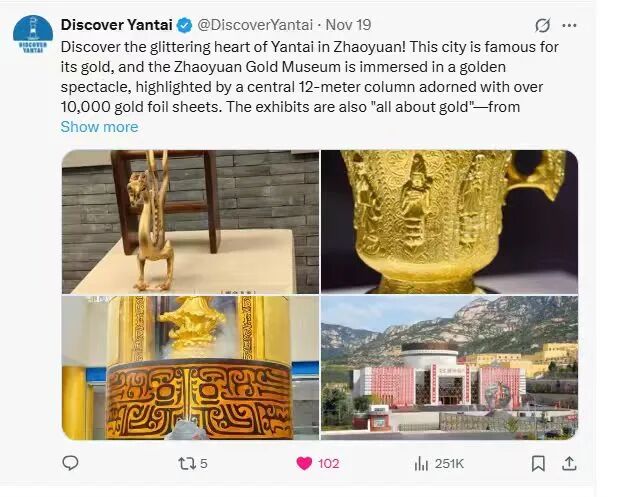Screen dimensions: 622x497
Task: Unlike the post via heart icon
Action: pos(304,463)
